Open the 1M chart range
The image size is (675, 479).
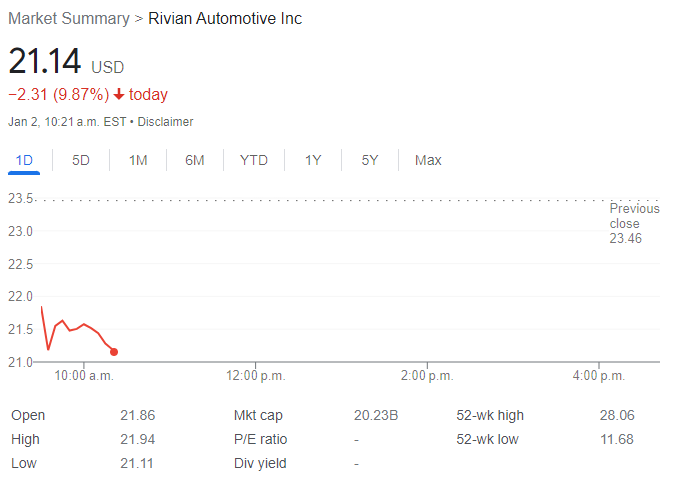[138, 160]
